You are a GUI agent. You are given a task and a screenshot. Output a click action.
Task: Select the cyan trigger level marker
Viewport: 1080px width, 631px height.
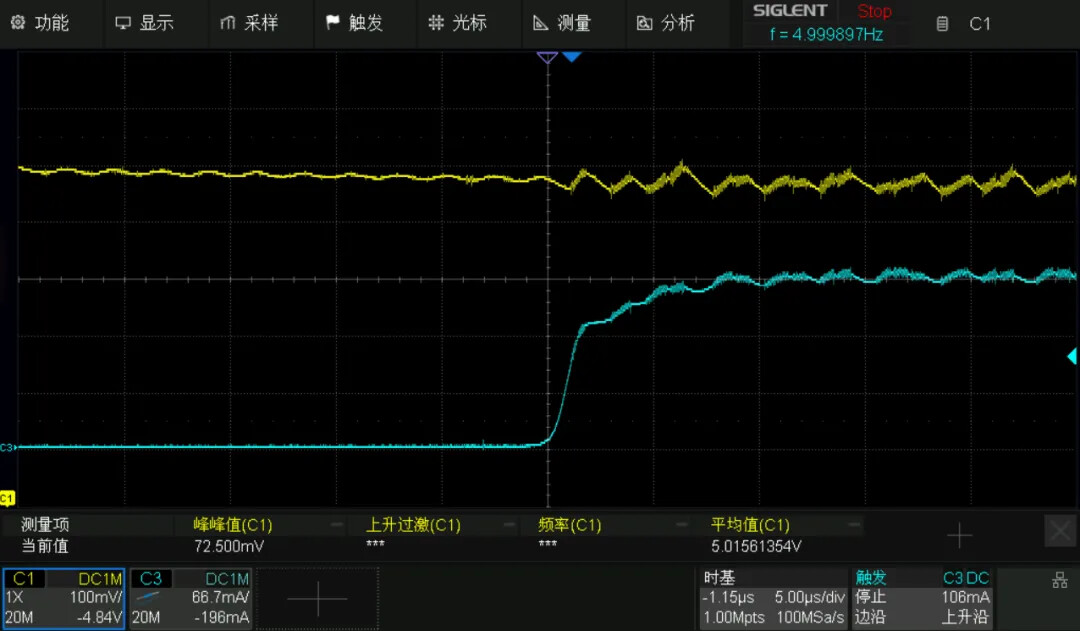[x=1071, y=356]
